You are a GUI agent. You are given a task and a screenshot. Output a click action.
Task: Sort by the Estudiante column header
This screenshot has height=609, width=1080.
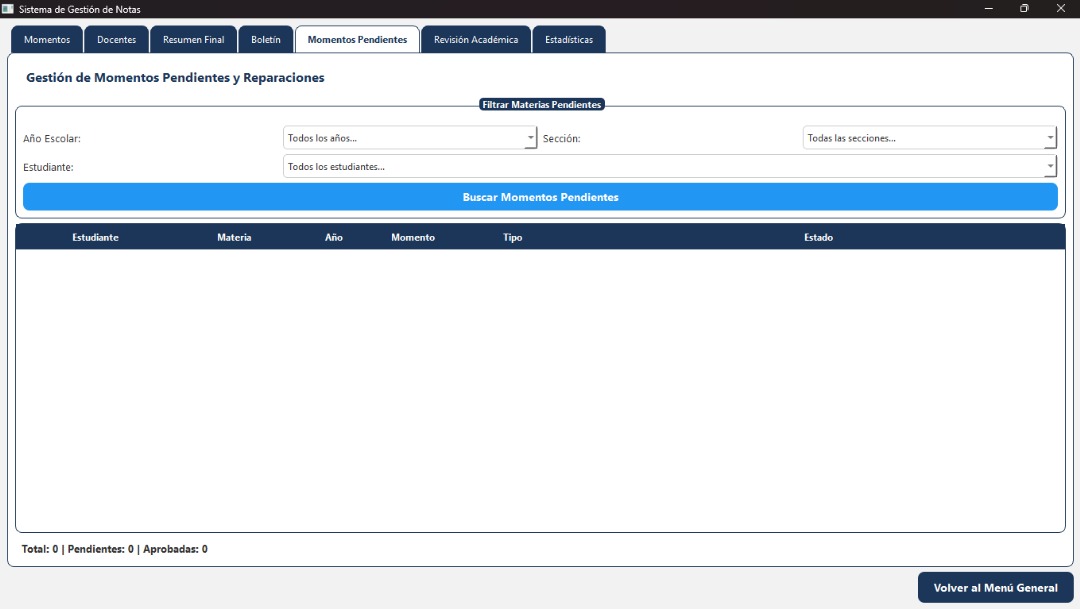pos(95,238)
